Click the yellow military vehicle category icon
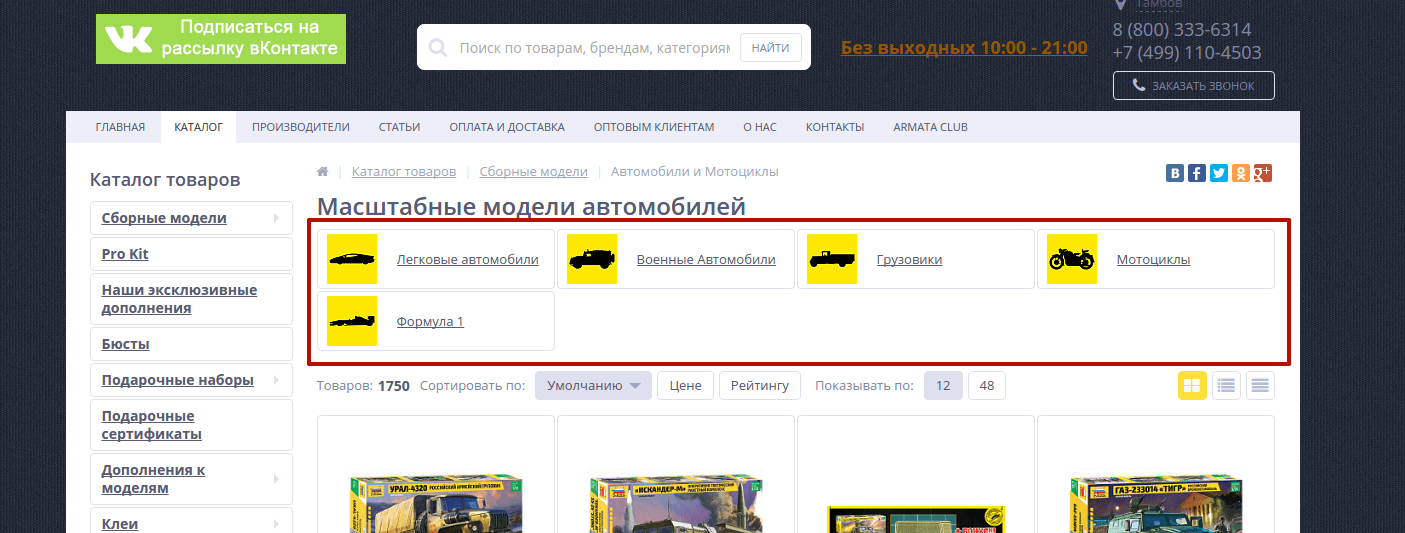This screenshot has height=533, width=1405. 592,259
